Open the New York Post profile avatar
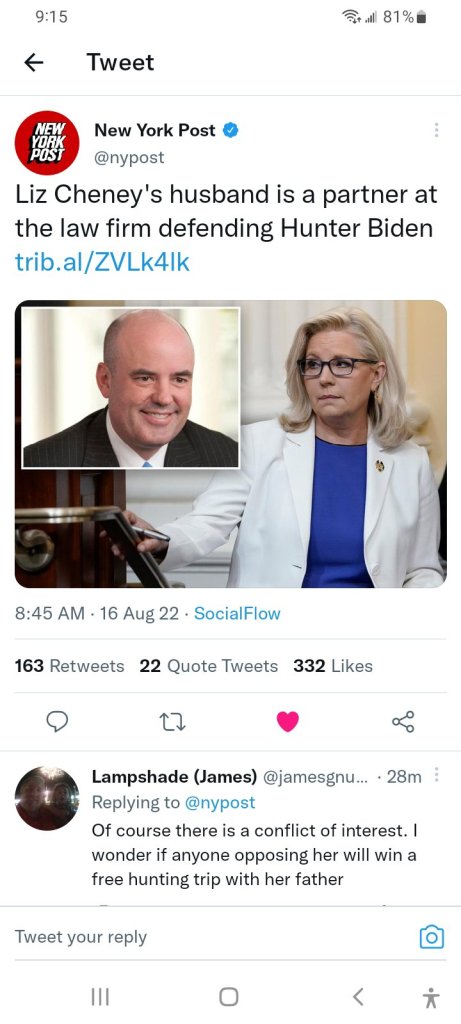The width and height of the screenshot is (461, 1024). (x=47, y=142)
